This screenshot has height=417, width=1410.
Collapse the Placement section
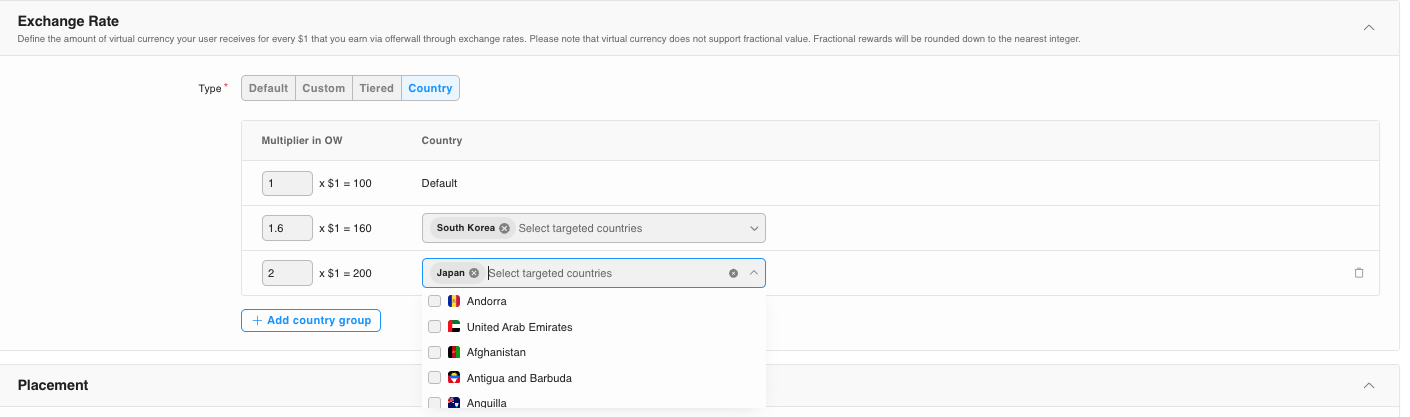(x=1369, y=385)
